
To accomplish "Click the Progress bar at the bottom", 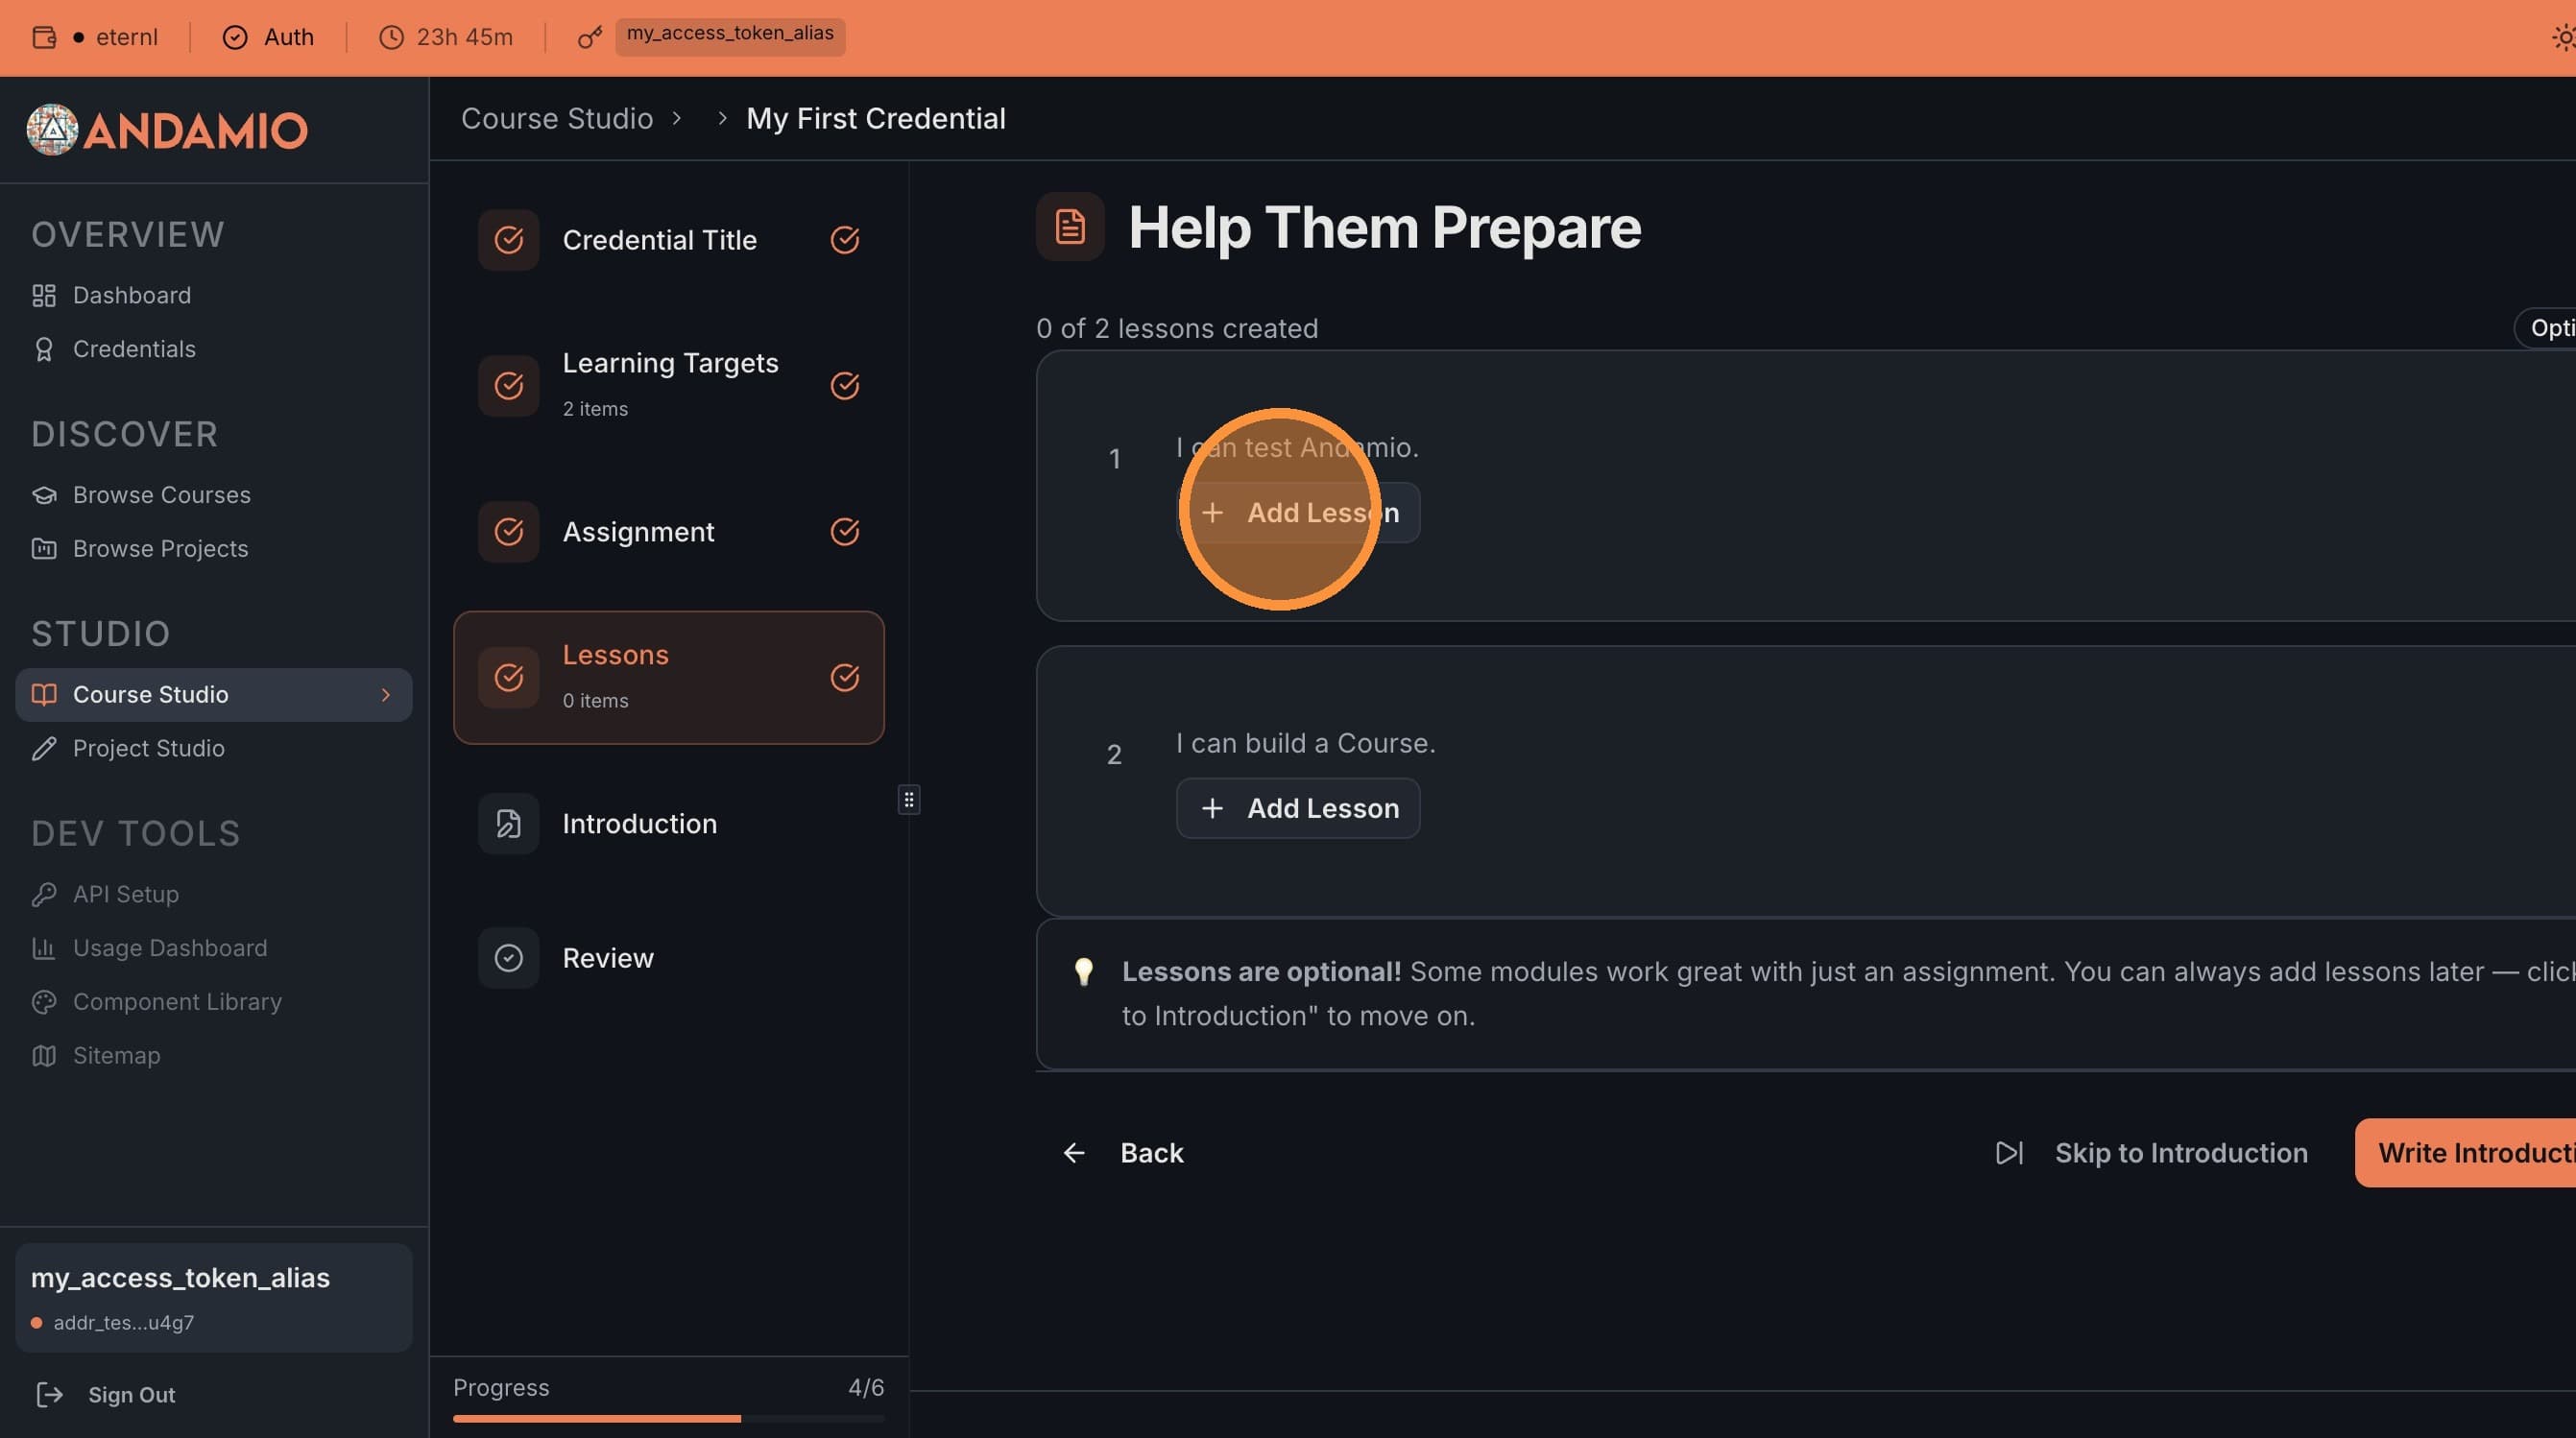I will [x=668, y=1418].
